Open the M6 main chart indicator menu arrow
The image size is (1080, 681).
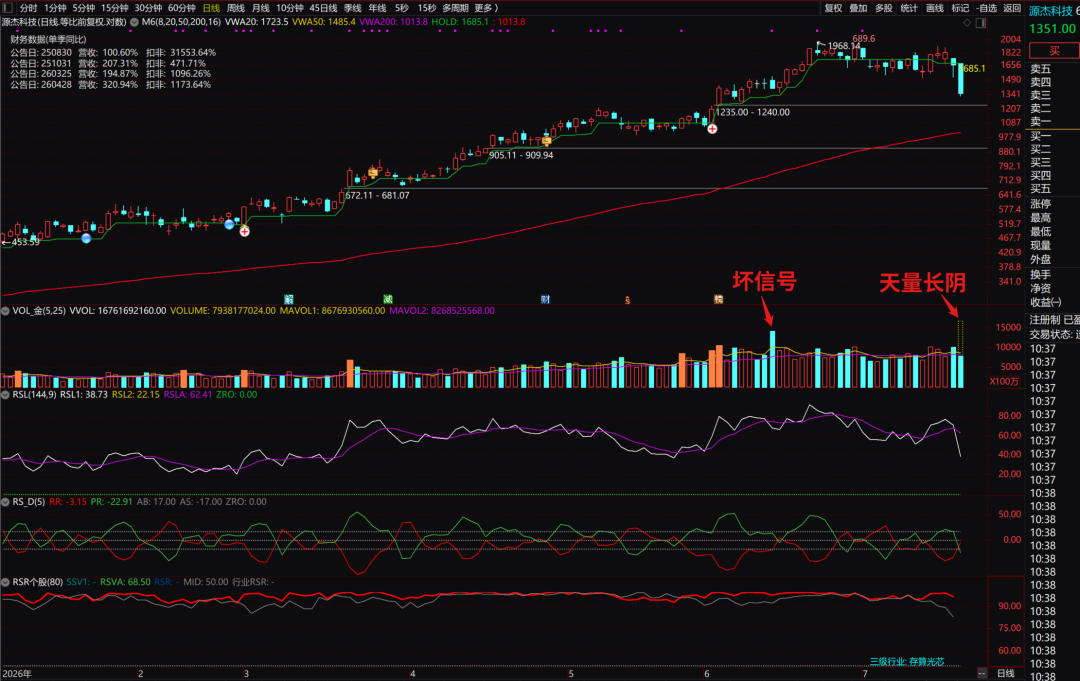click(x=134, y=22)
